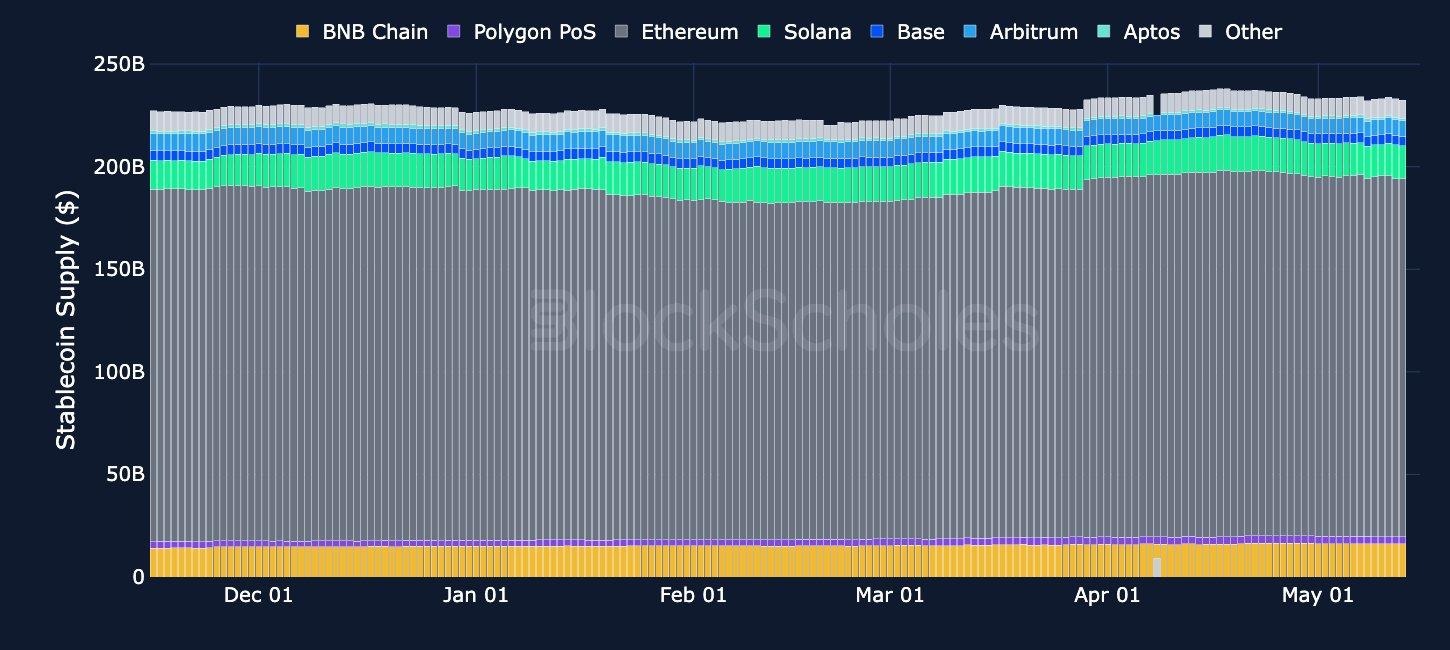Click the Stablecoin Supply ($) axis title
Screen dimensions: 1450x650
(x=65, y=322)
